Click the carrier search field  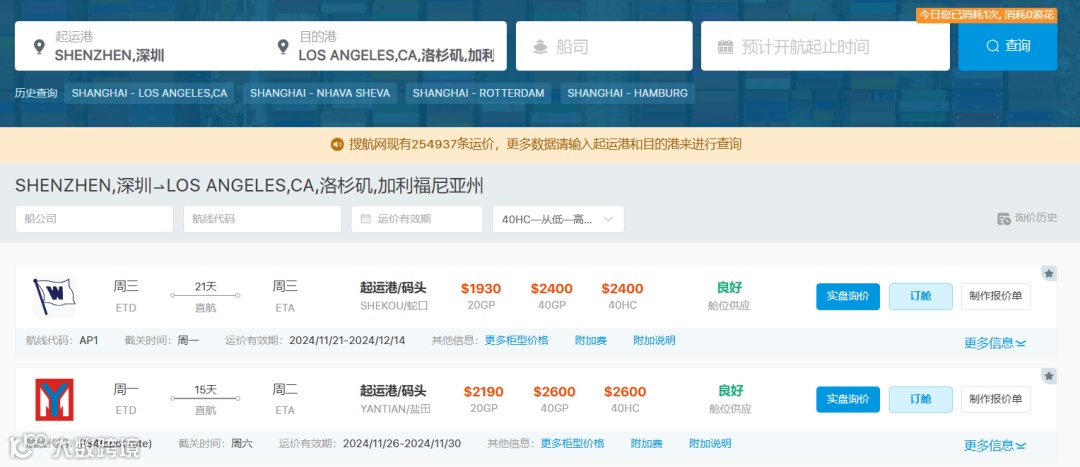(604, 46)
